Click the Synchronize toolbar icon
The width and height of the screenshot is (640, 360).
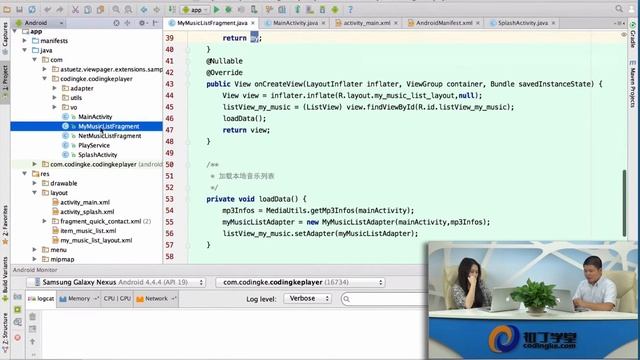(32, 9)
